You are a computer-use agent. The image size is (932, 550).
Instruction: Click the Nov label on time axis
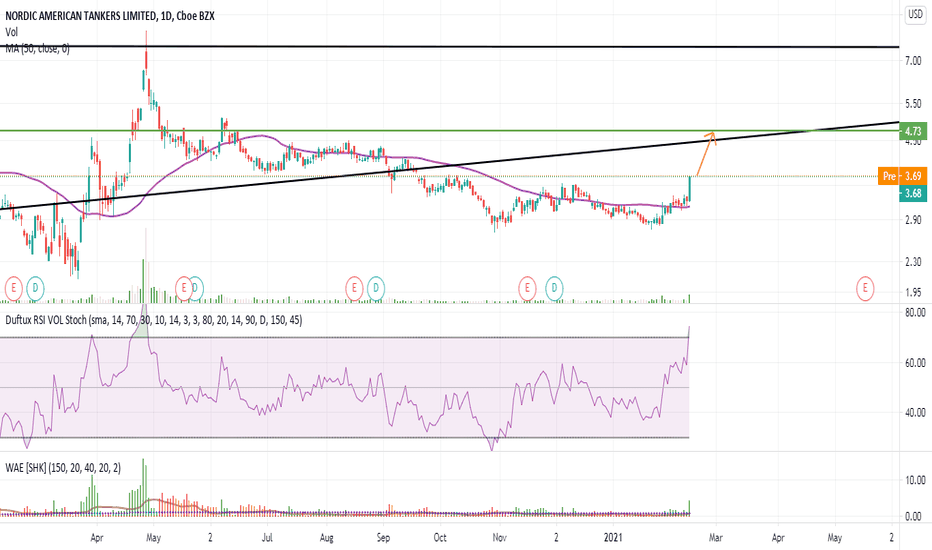tap(499, 538)
